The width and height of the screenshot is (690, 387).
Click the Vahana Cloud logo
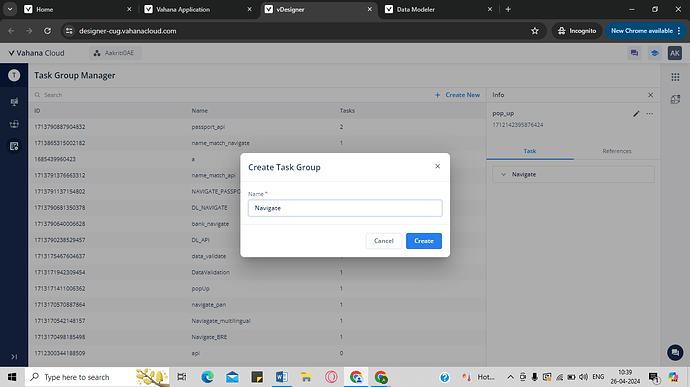[x=36, y=53]
